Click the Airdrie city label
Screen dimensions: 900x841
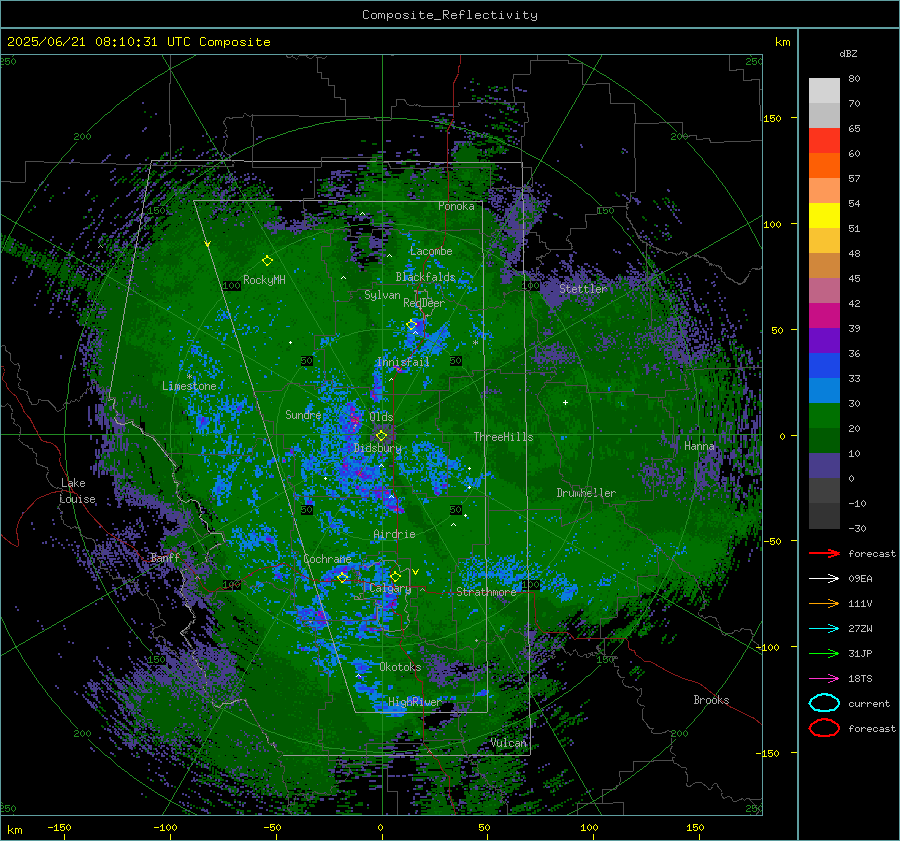pos(394,534)
